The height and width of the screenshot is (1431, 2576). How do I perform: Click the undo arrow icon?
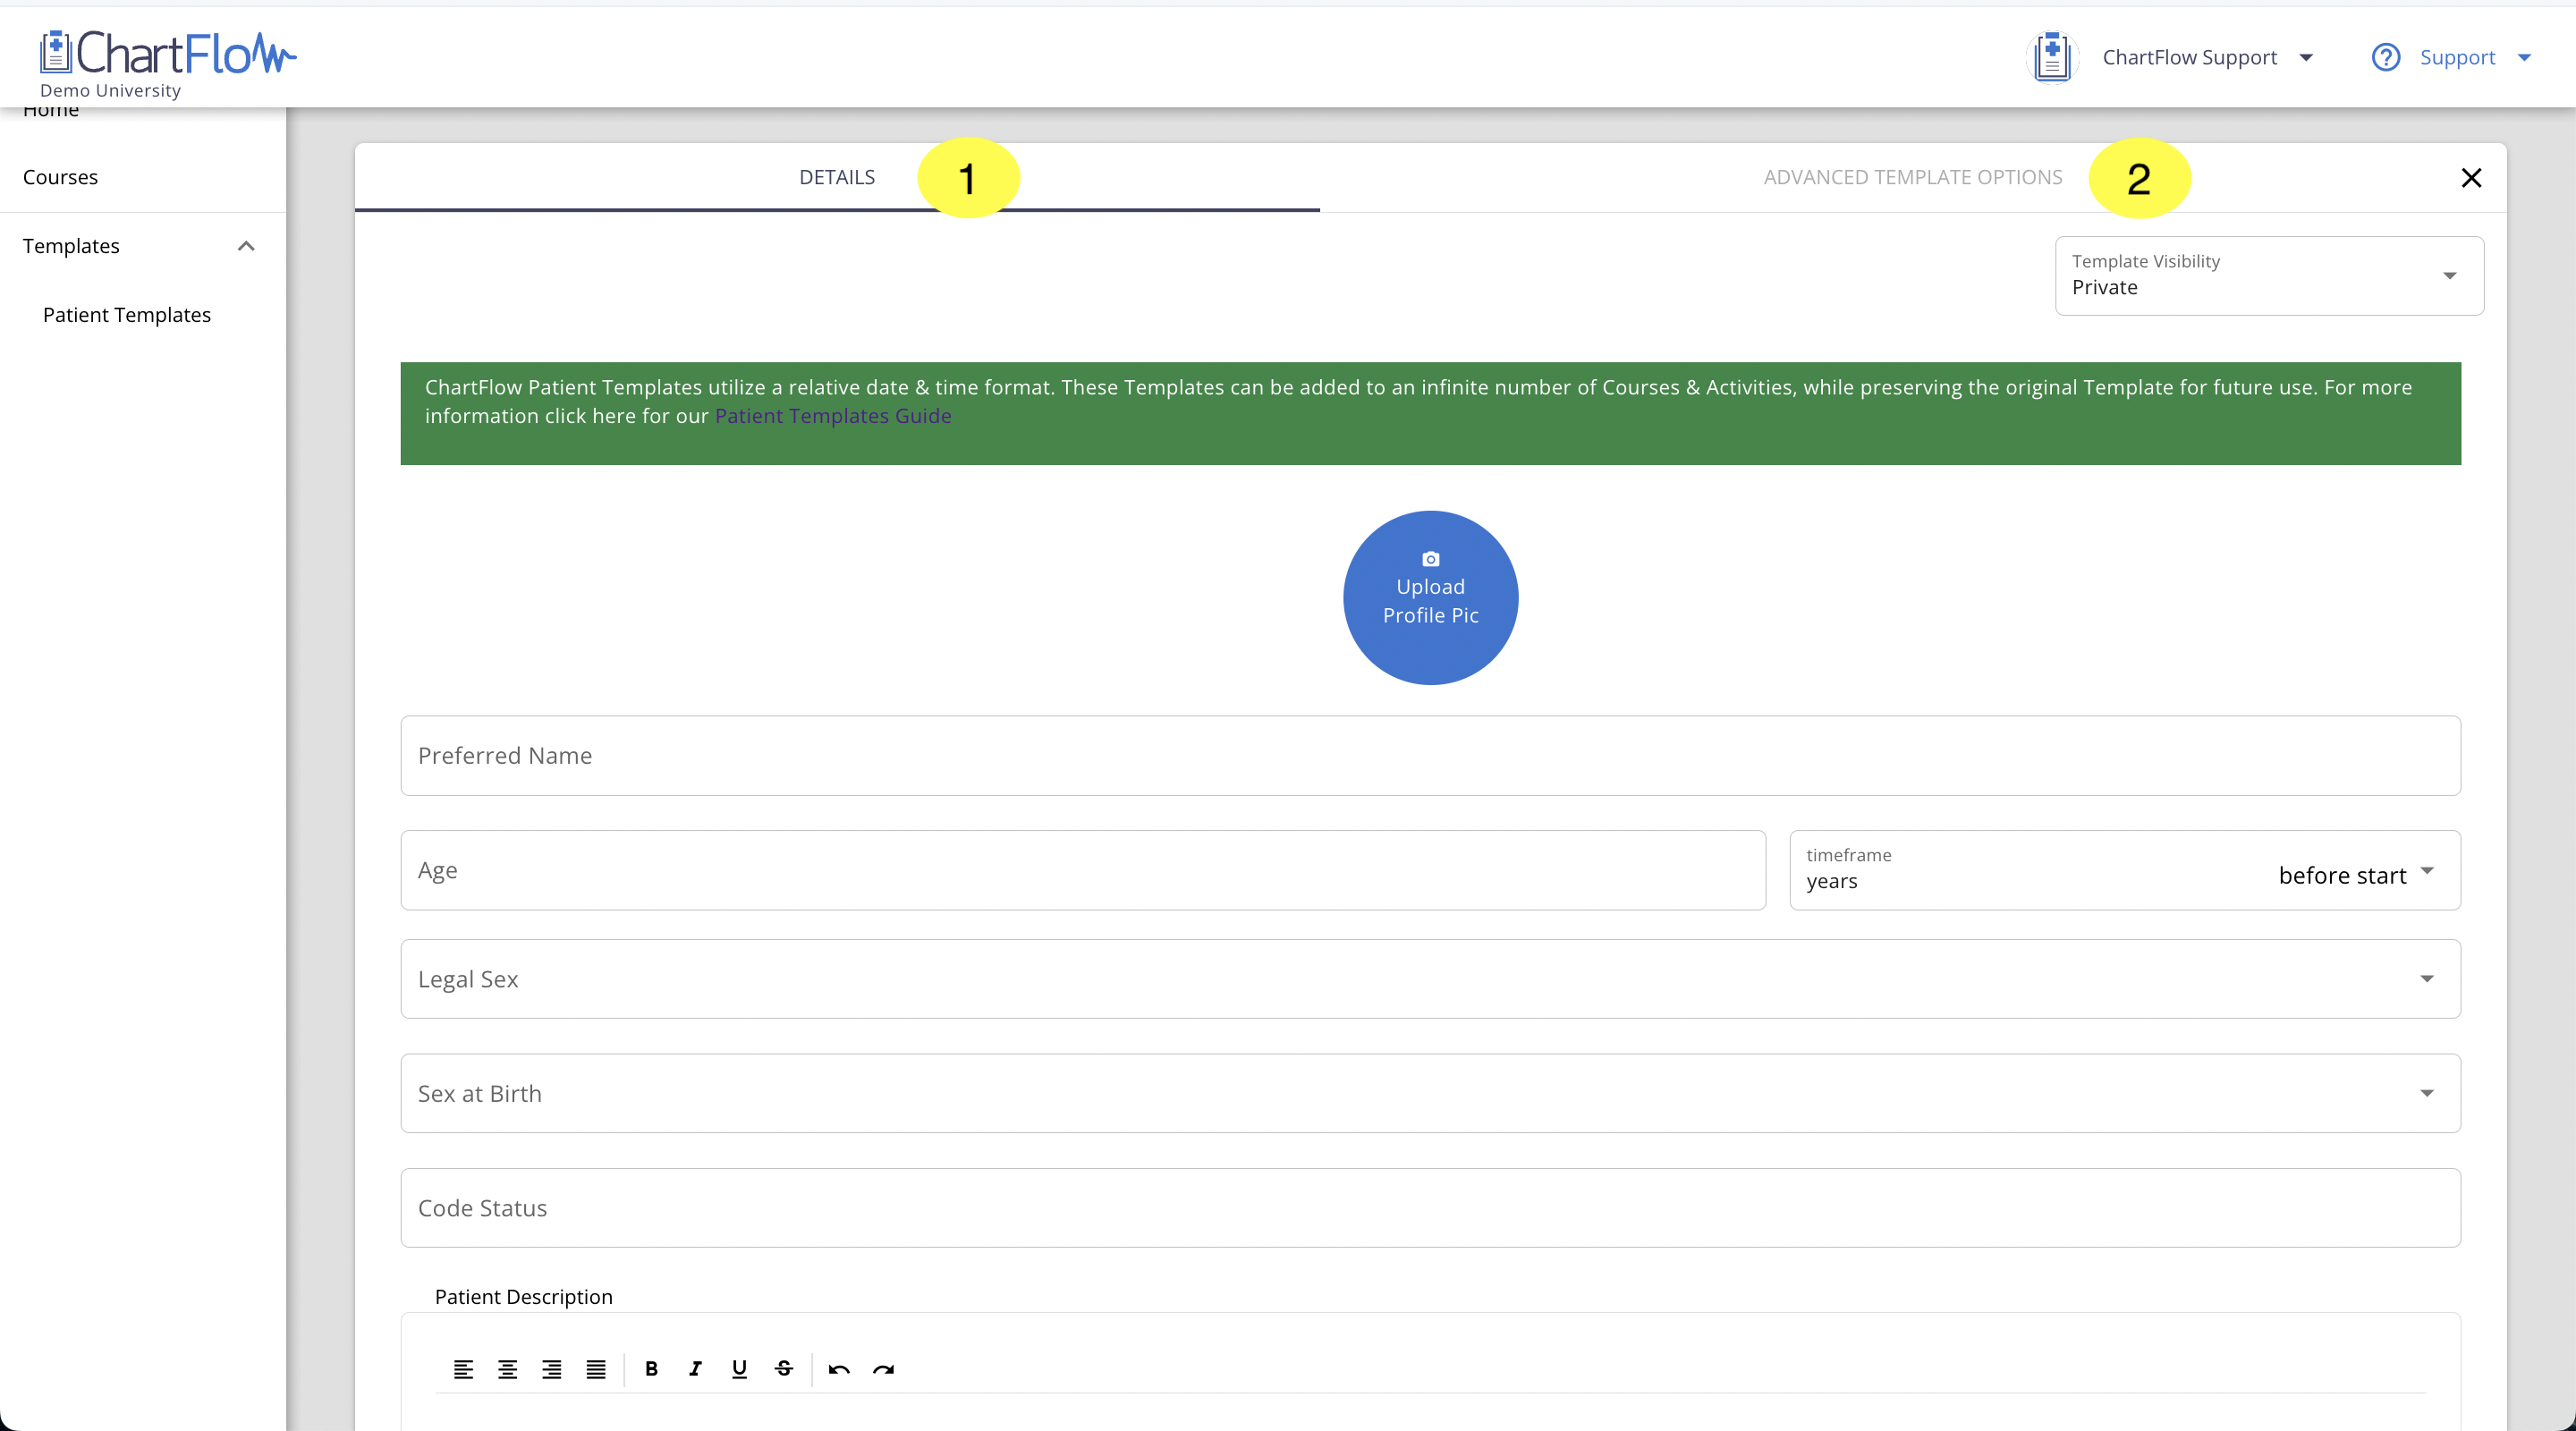tap(839, 1369)
